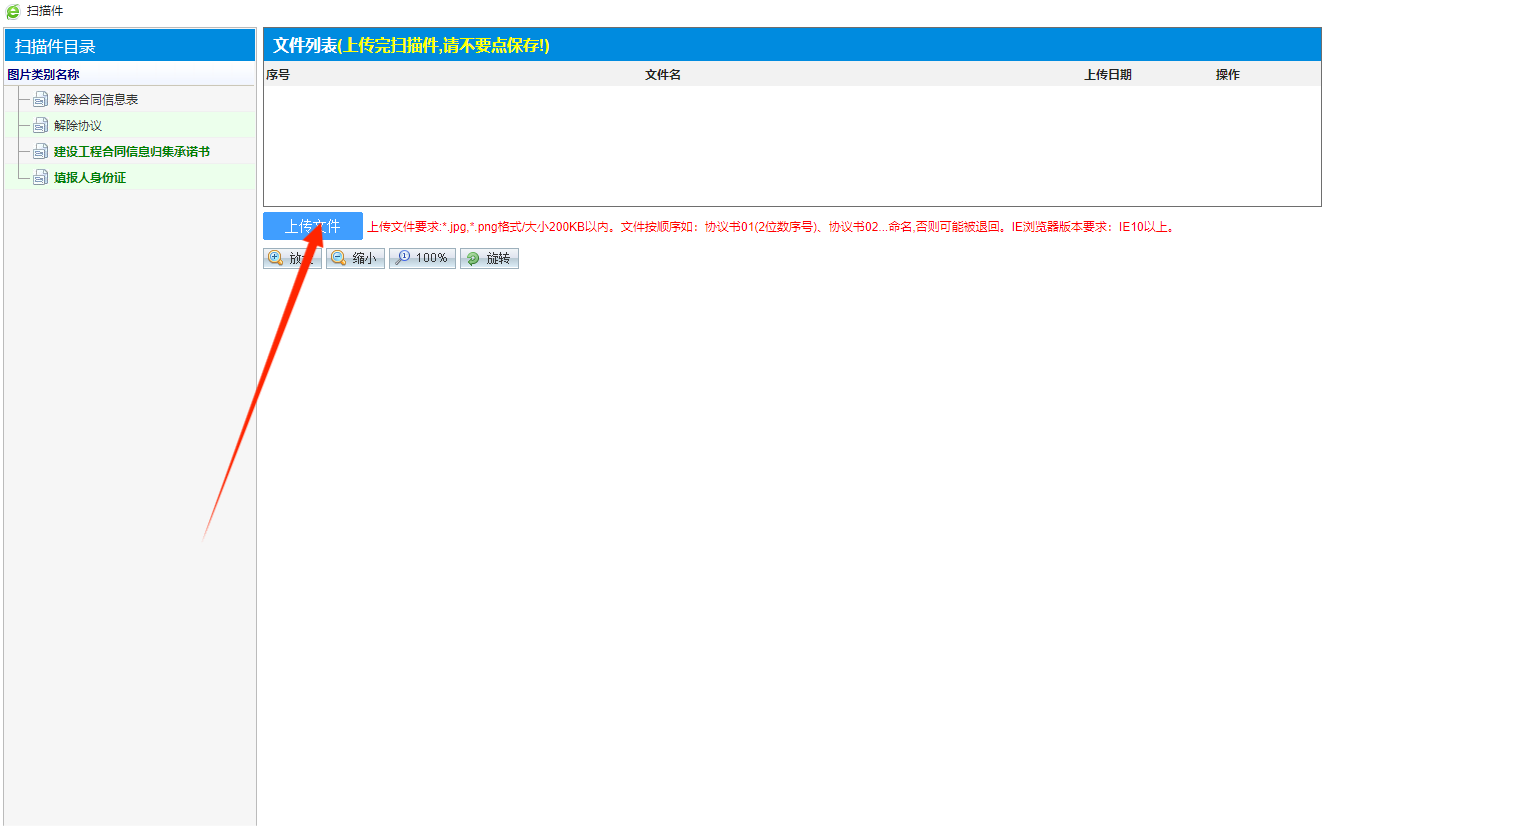Click the document icon beside 解除协议
The height and width of the screenshot is (826, 1537).
coord(40,125)
